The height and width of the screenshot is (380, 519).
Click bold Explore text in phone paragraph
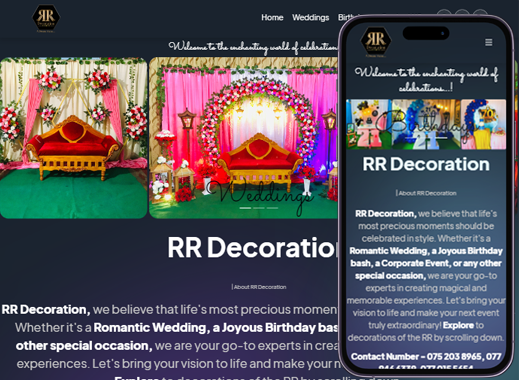[x=458, y=325]
